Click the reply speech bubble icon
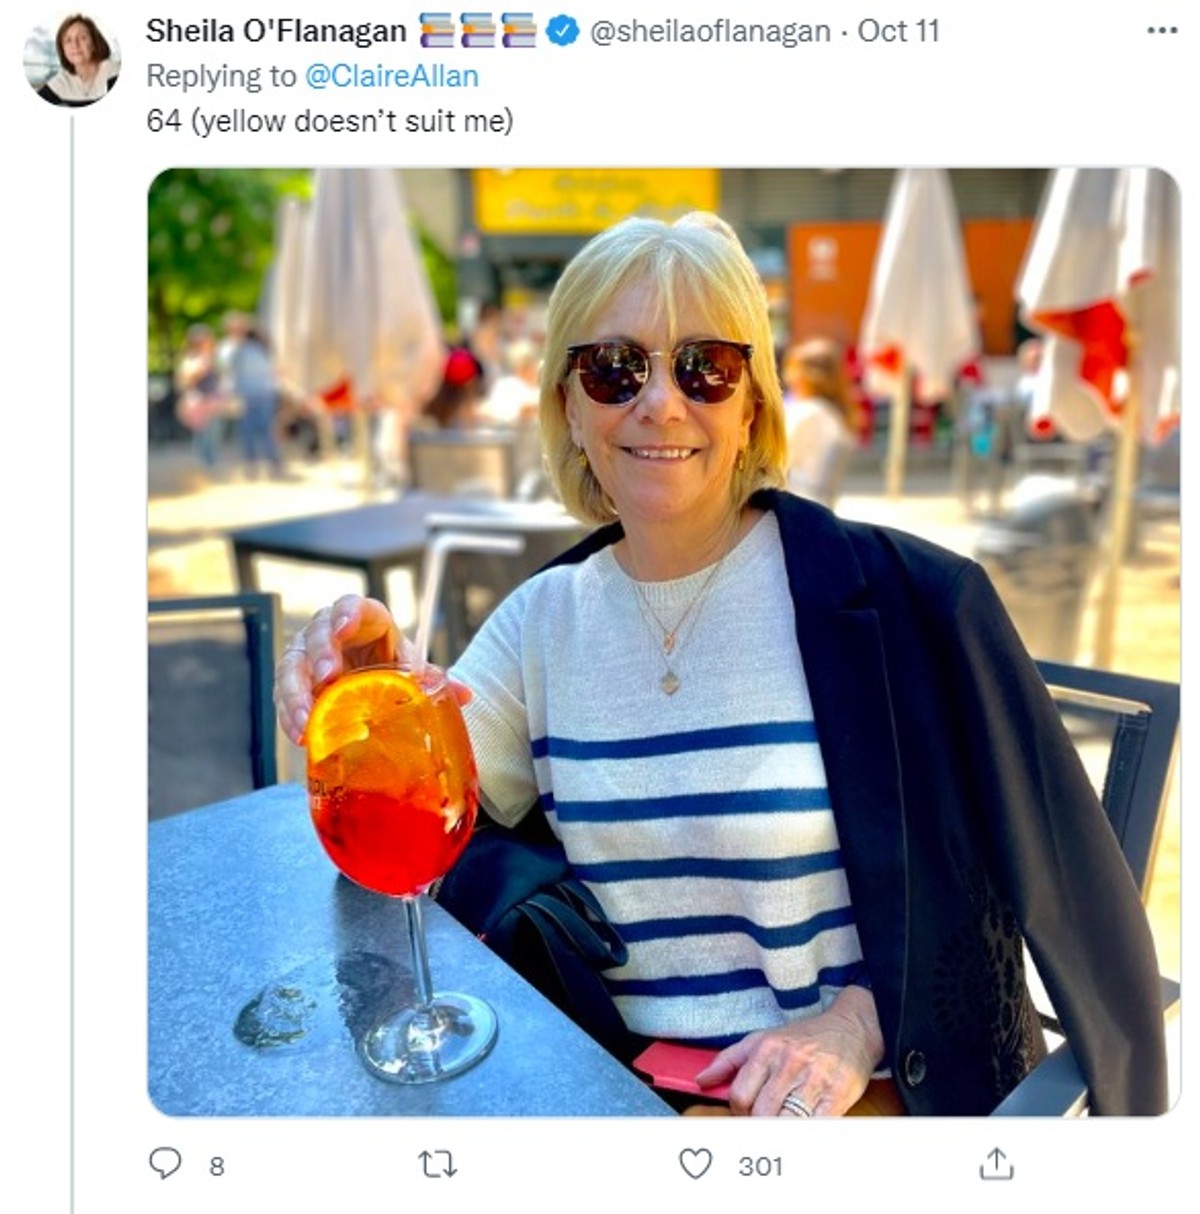1200x1214 pixels. point(165,1164)
